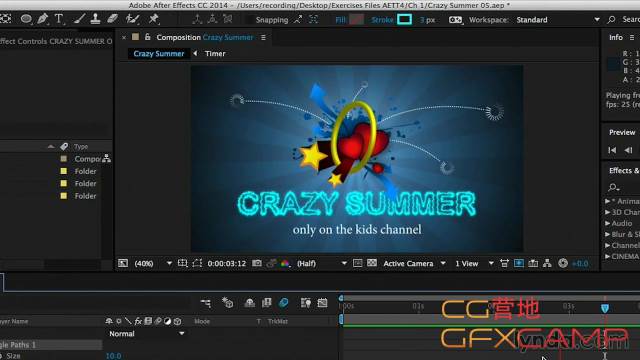Screen dimensions: 640x360
Task: Click the current time indicator marker
Action: 605,308
